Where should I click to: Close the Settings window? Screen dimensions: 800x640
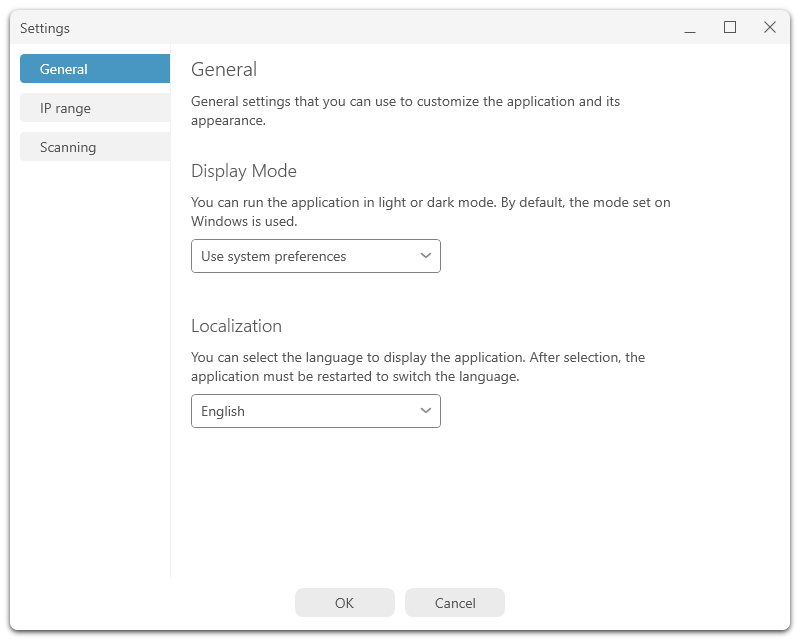(x=770, y=28)
